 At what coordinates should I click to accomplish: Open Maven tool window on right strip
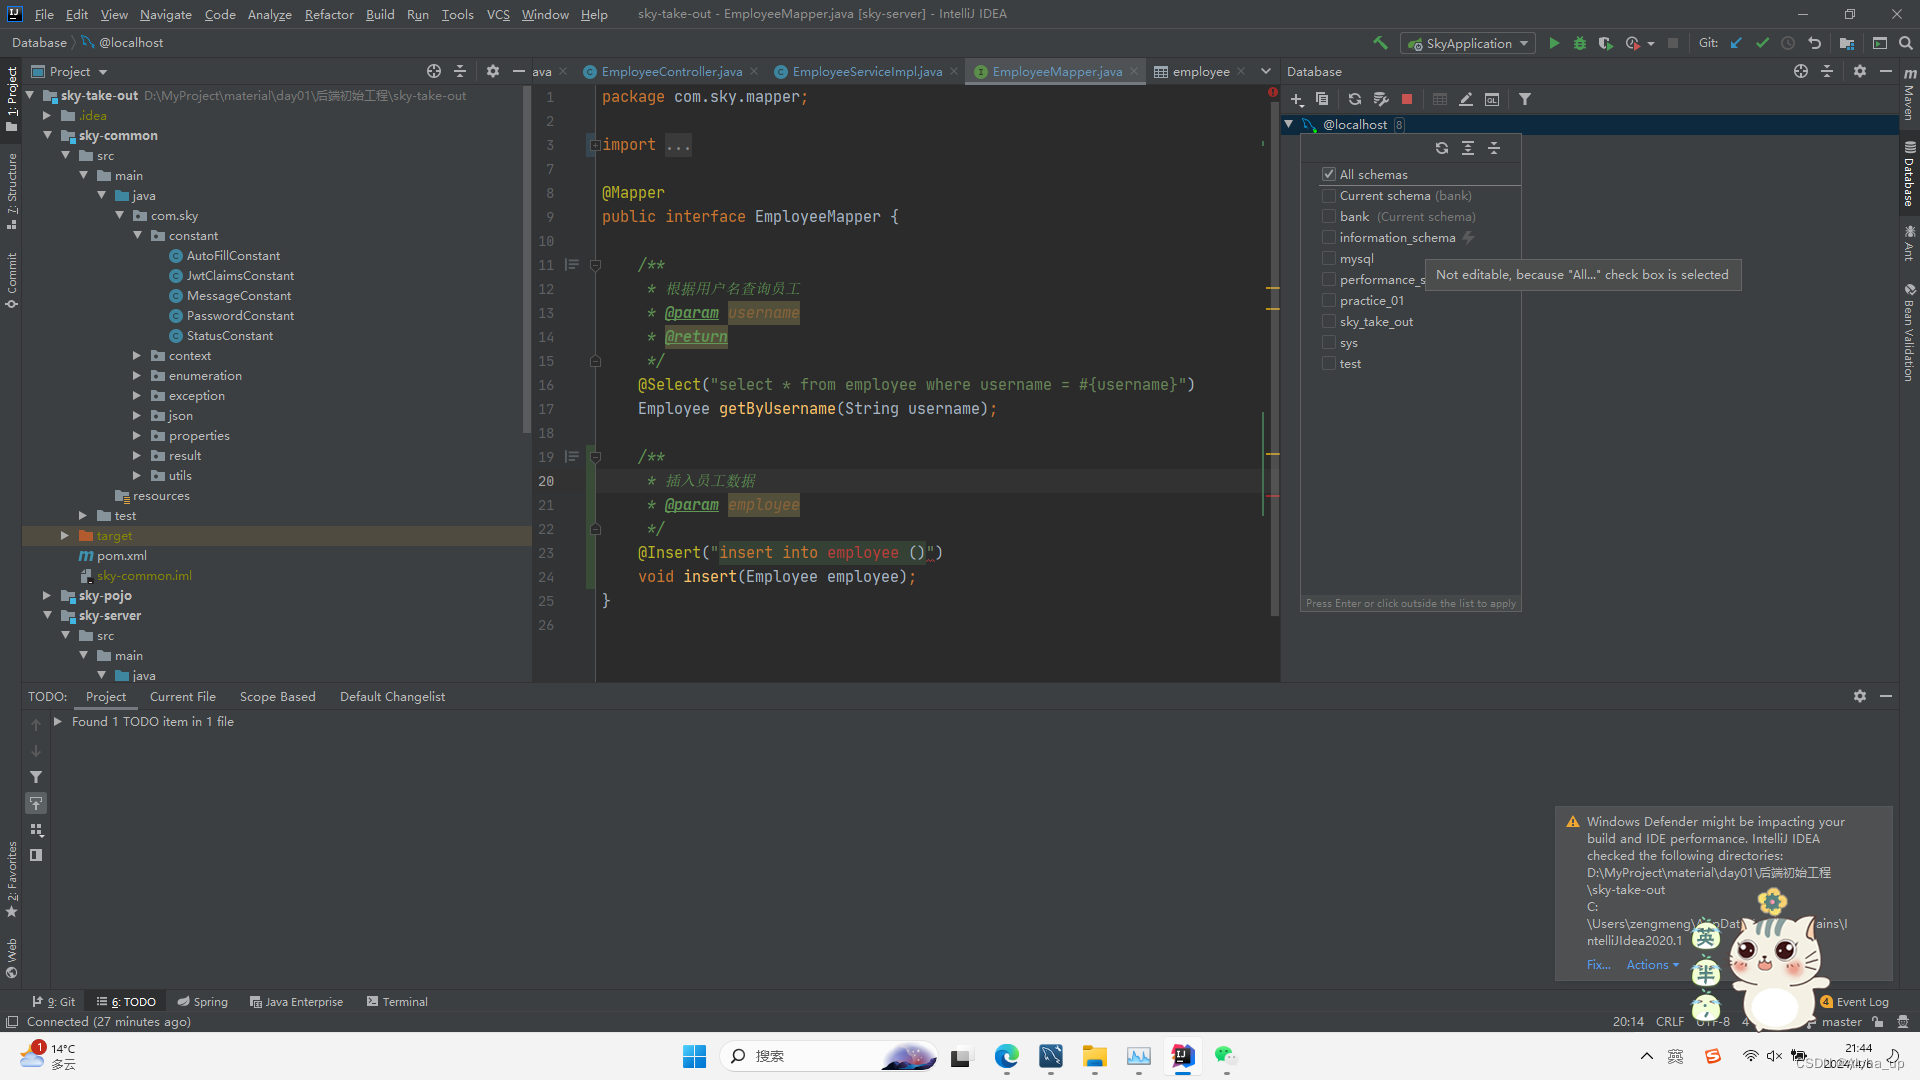1909,95
